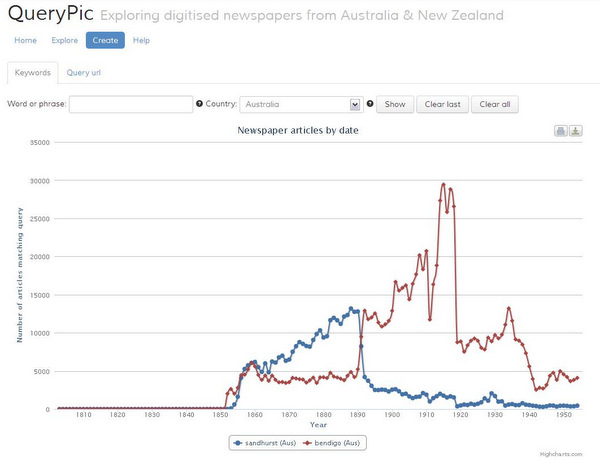Click the chart print icon
600x473 pixels.
tap(561, 131)
